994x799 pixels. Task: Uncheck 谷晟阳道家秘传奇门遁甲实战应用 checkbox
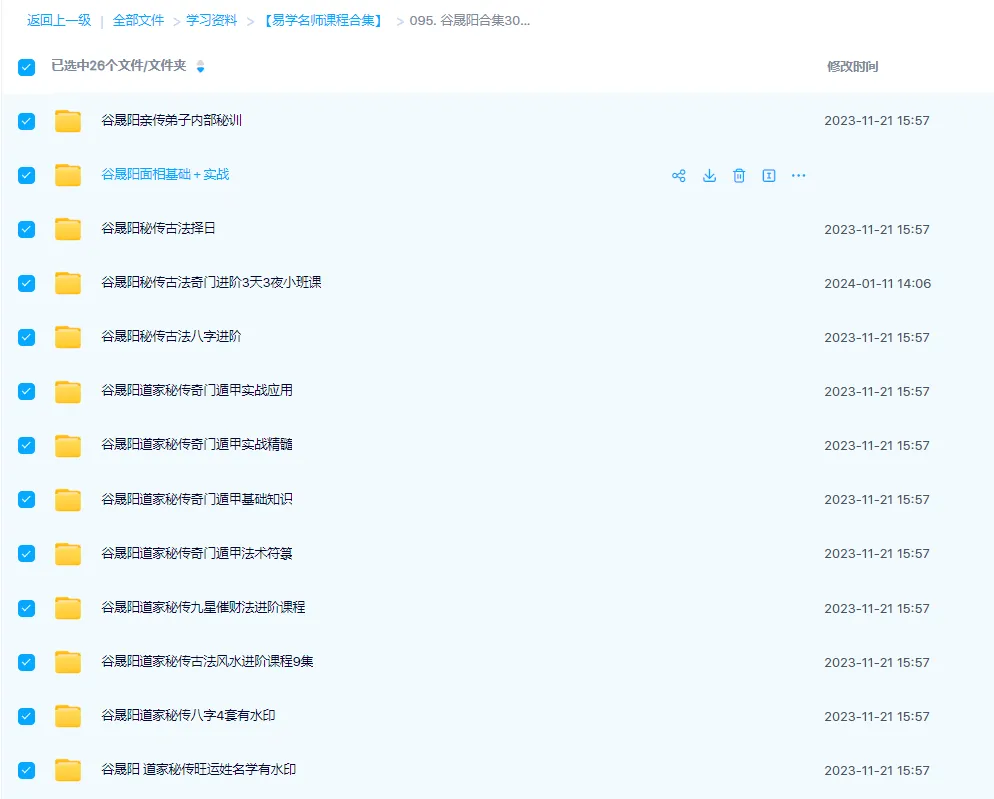point(27,391)
